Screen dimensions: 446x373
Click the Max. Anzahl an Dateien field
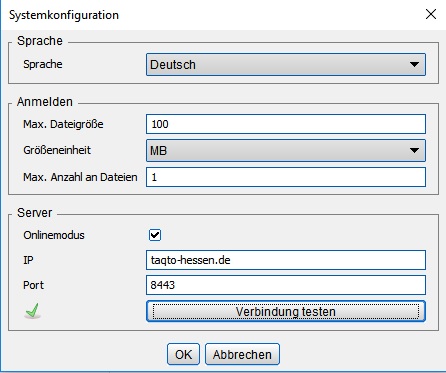(x=286, y=177)
